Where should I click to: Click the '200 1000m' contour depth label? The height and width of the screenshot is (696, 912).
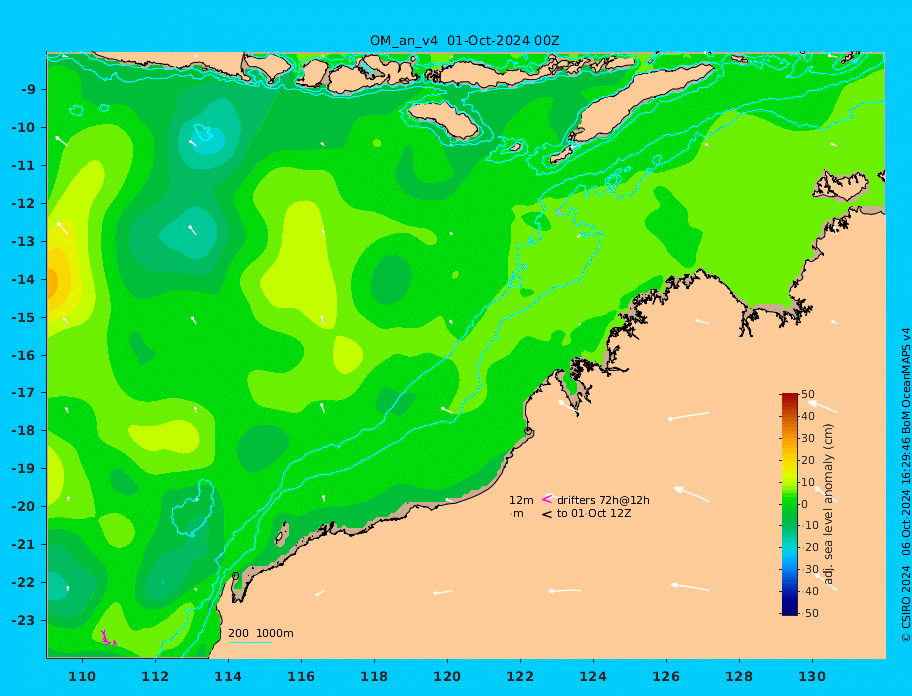261,633
